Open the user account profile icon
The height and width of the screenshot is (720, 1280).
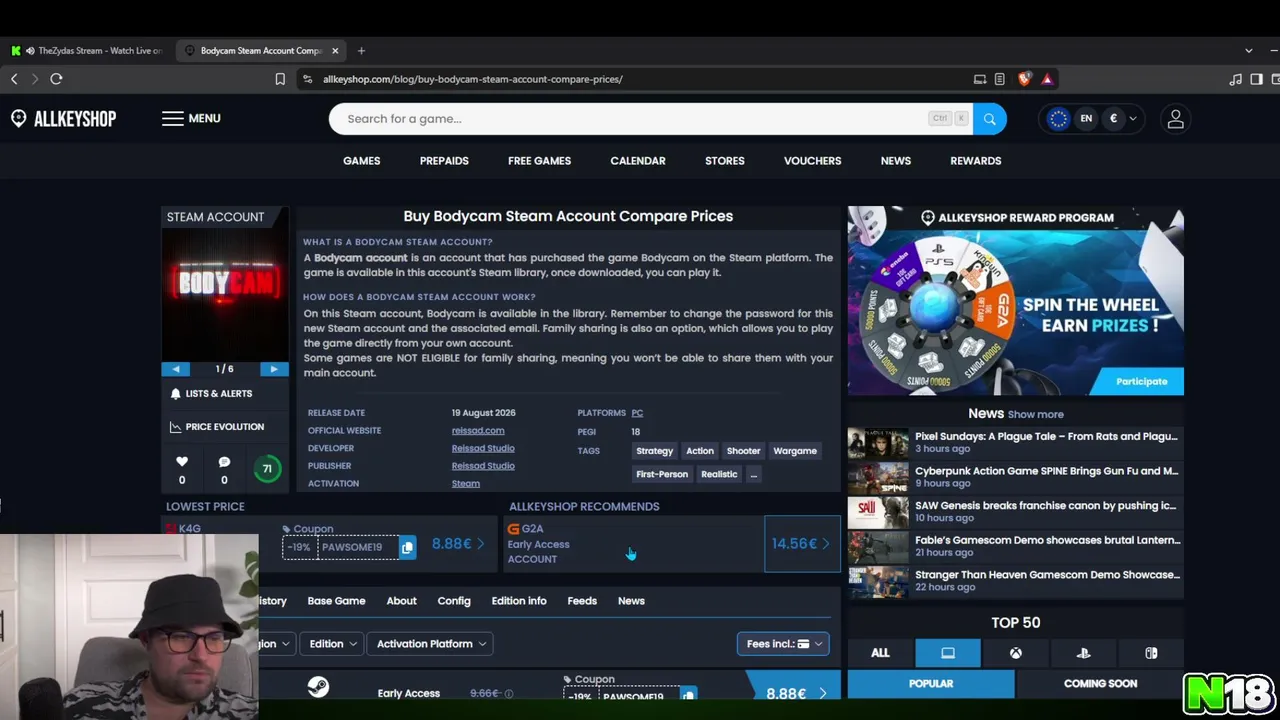1175,119
